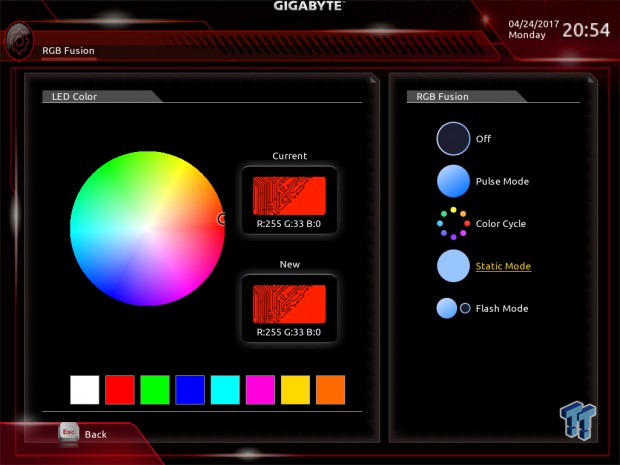Open the RGB Fusion tab at top
The image size is (620, 465).
pyautogui.click(x=68, y=51)
